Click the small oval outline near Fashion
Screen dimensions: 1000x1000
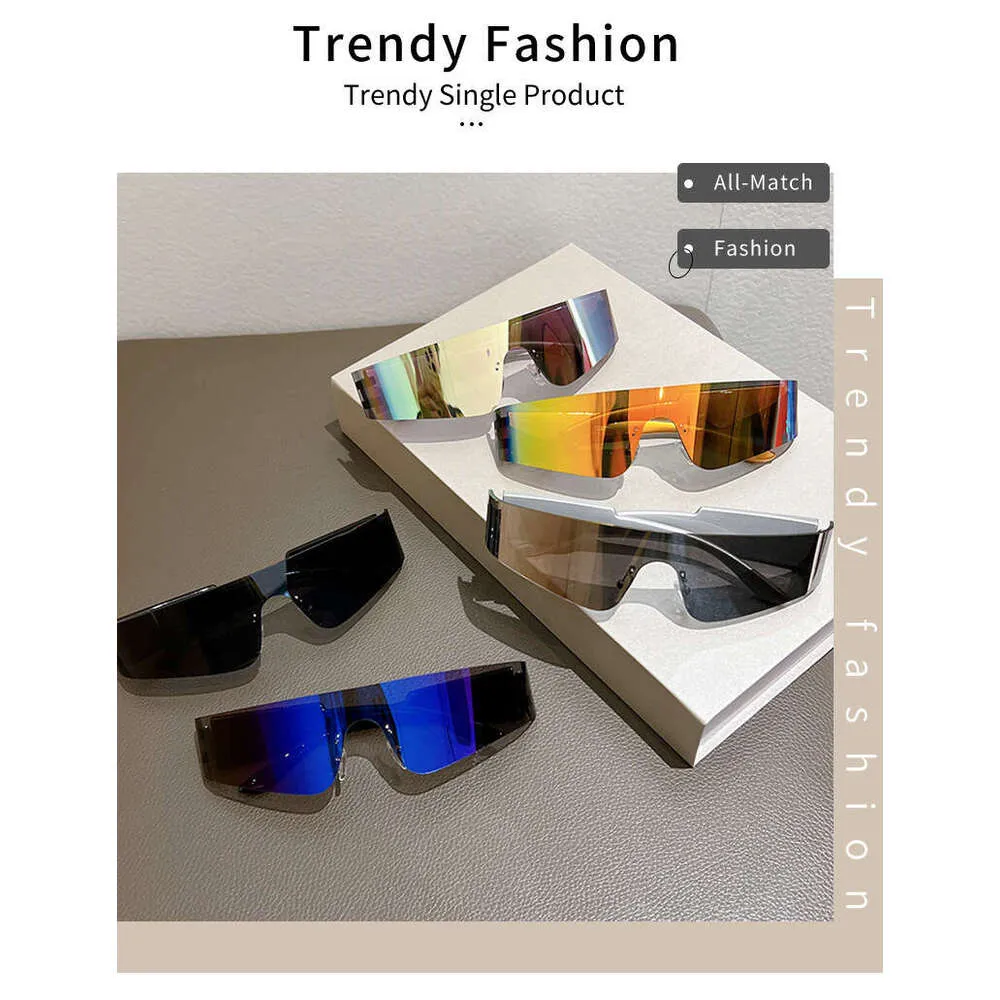(680, 264)
